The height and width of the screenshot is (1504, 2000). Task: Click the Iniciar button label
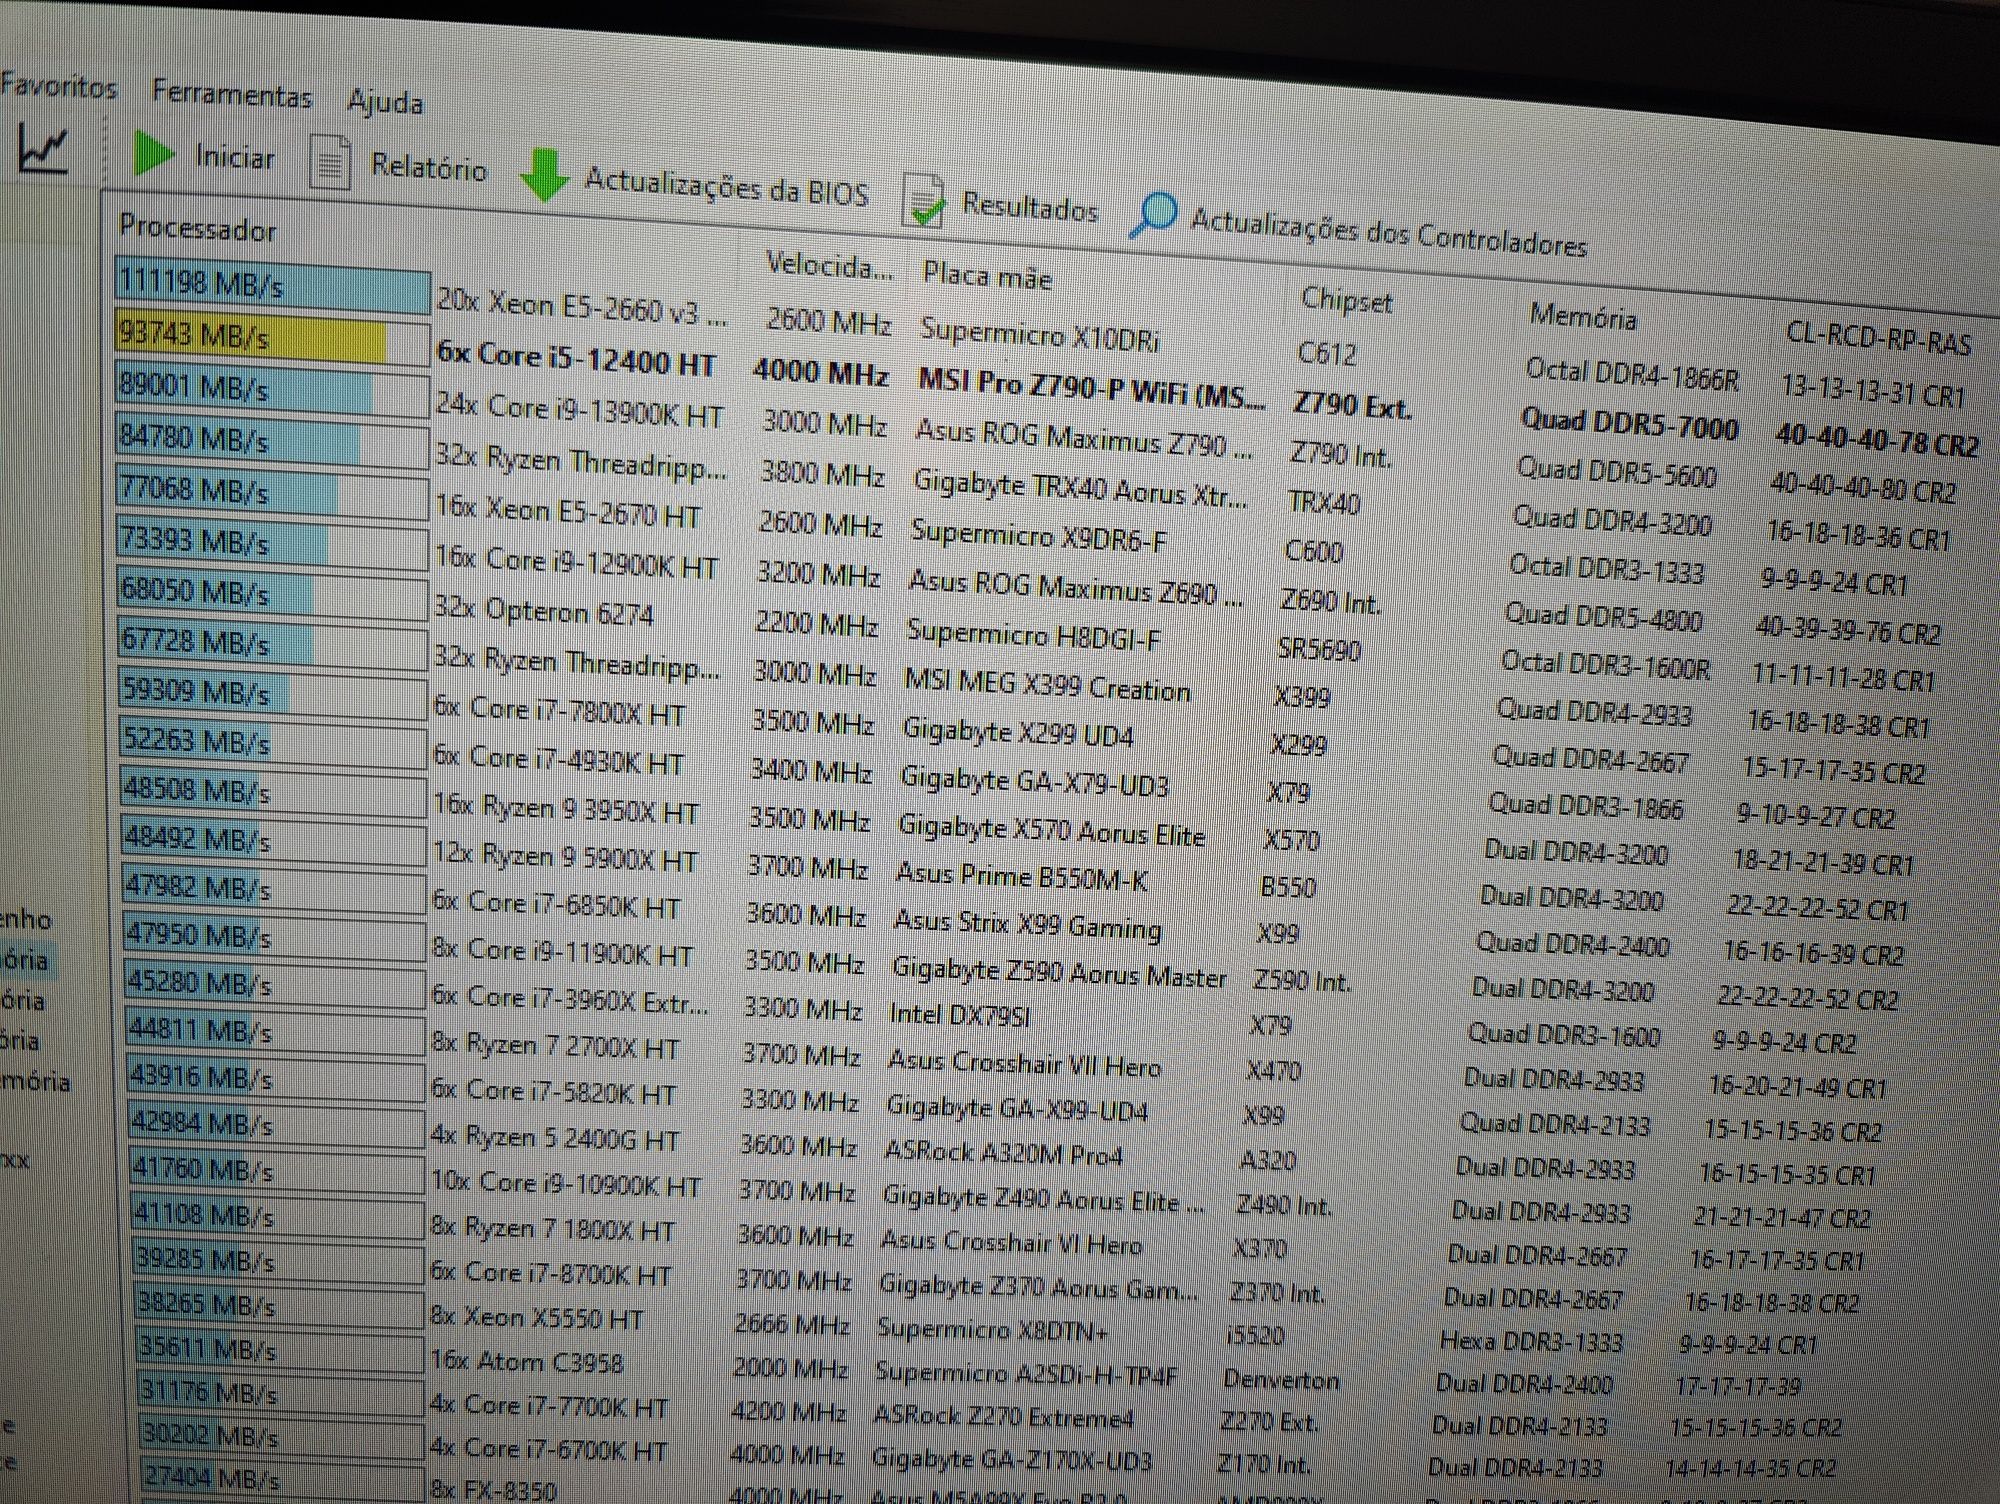235,157
